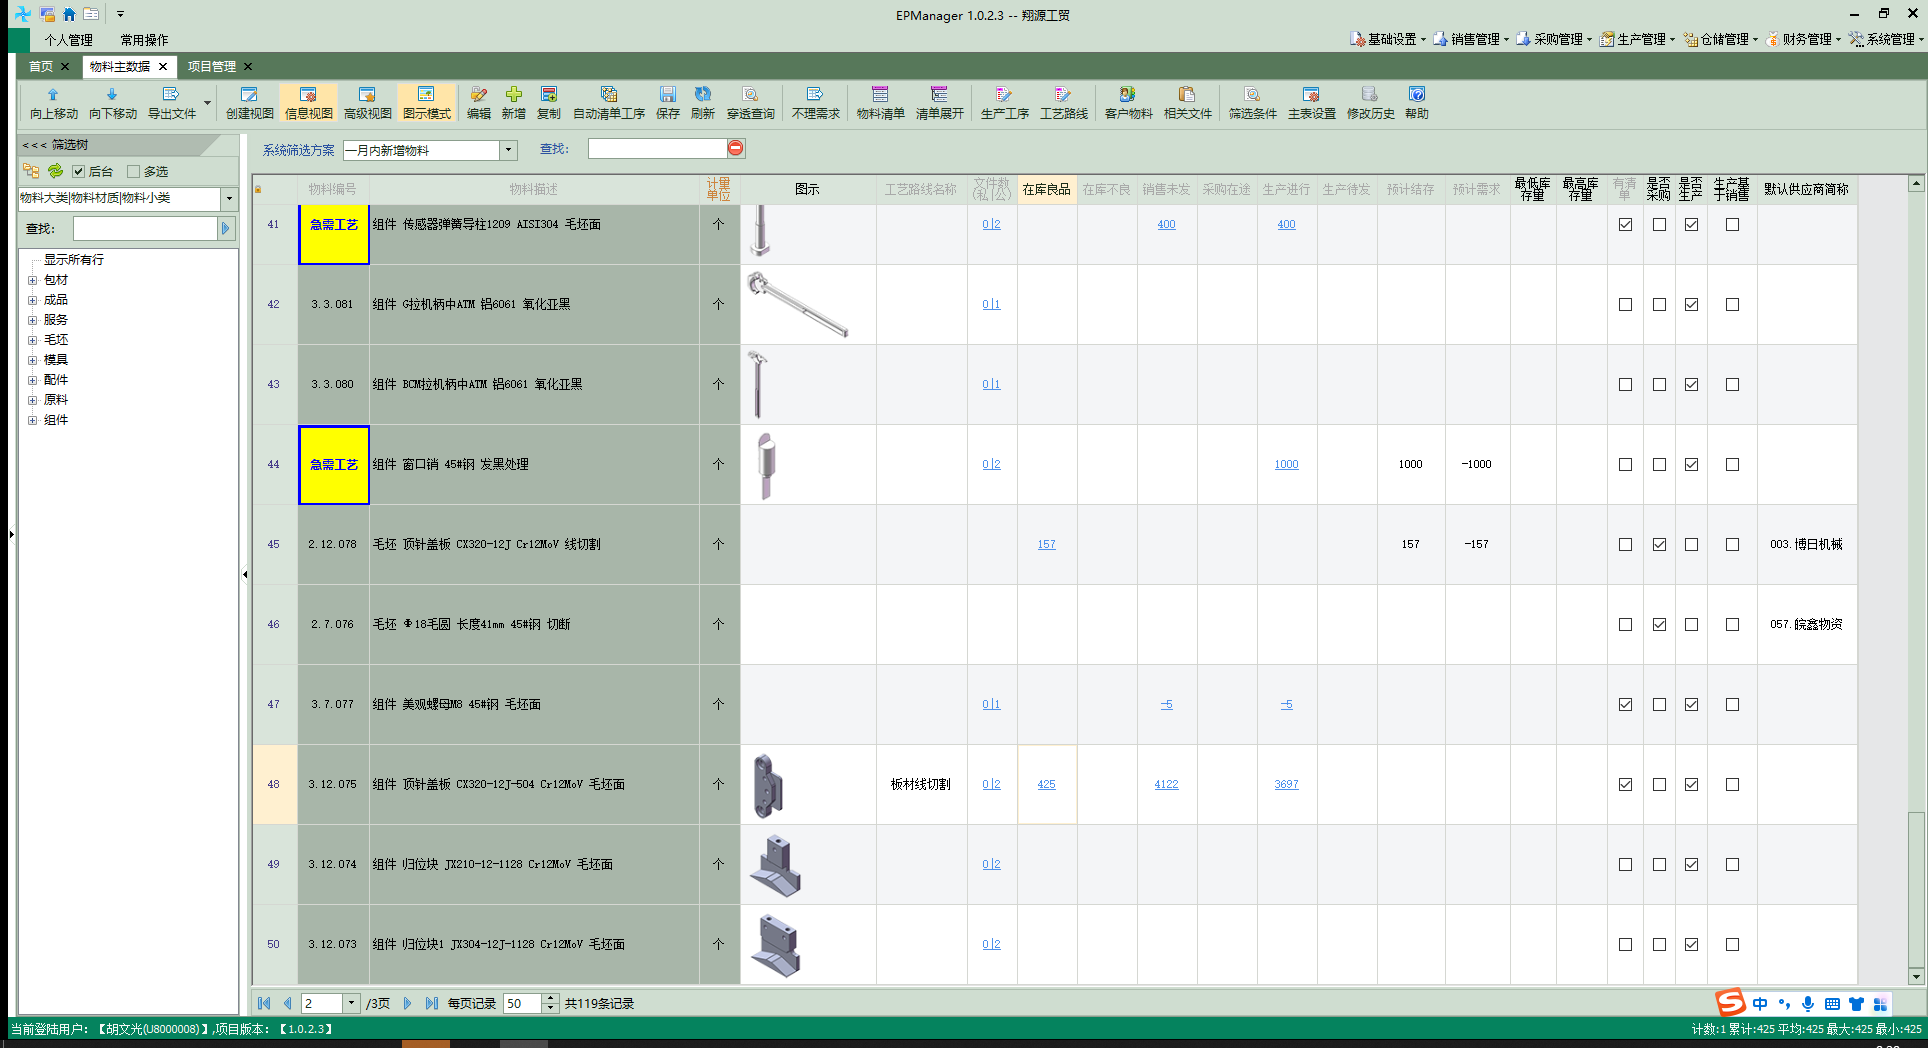
Task: Switch to the 项目管理 tab
Action: (x=212, y=66)
